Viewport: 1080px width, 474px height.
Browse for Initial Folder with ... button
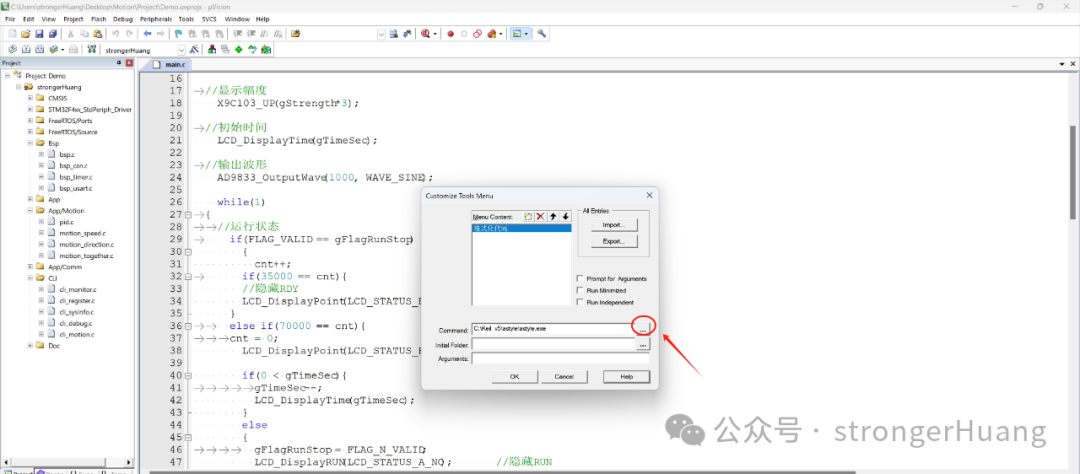pyautogui.click(x=643, y=344)
